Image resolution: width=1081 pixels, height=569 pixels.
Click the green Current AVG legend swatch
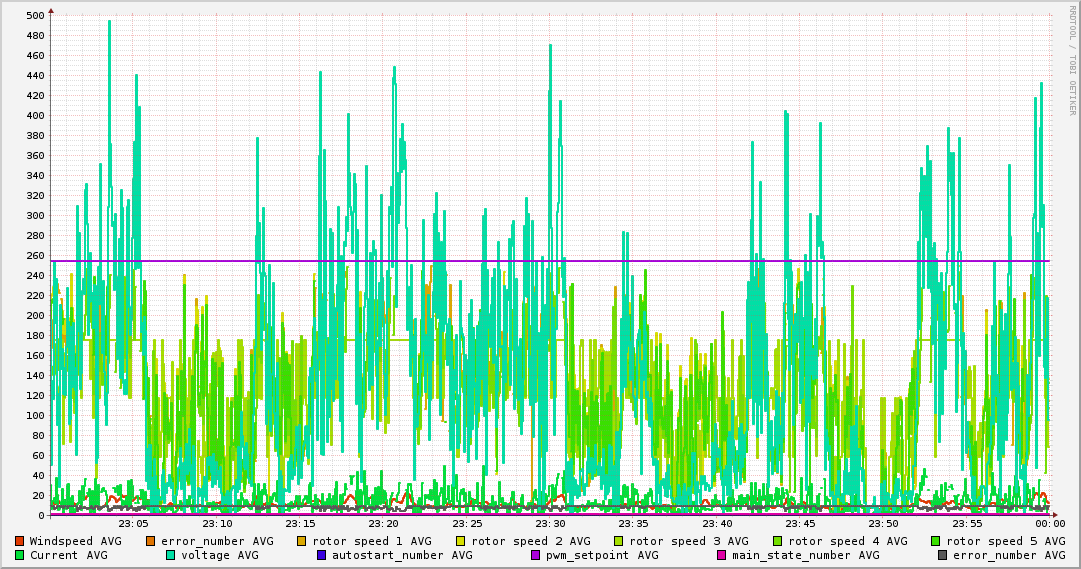click(x=19, y=555)
